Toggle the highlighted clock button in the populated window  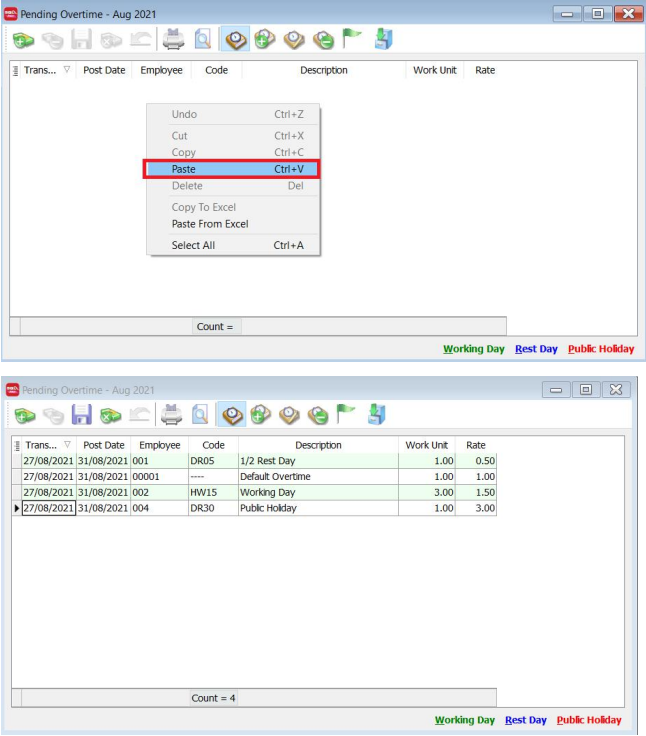[x=232, y=414]
